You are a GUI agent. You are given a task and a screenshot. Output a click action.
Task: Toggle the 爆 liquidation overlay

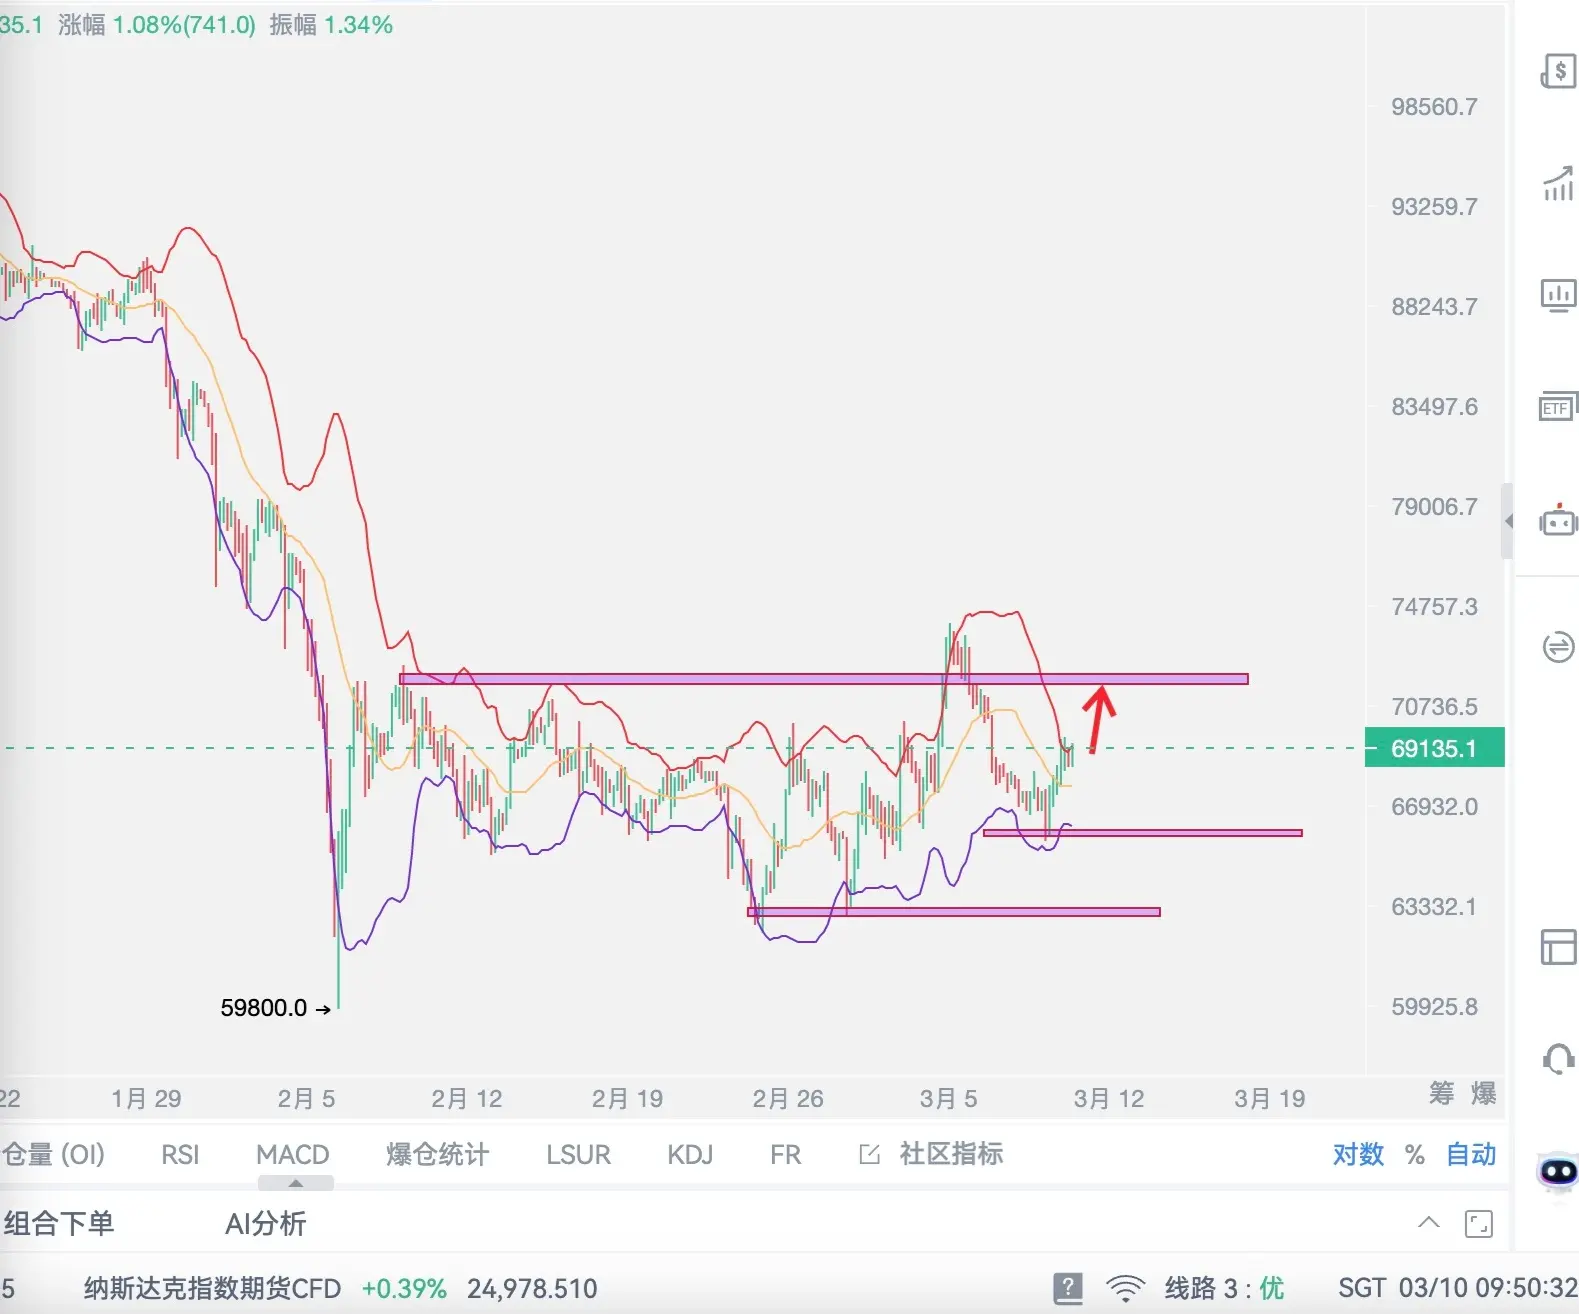pyautogui.click(x=1483, y=1093)
